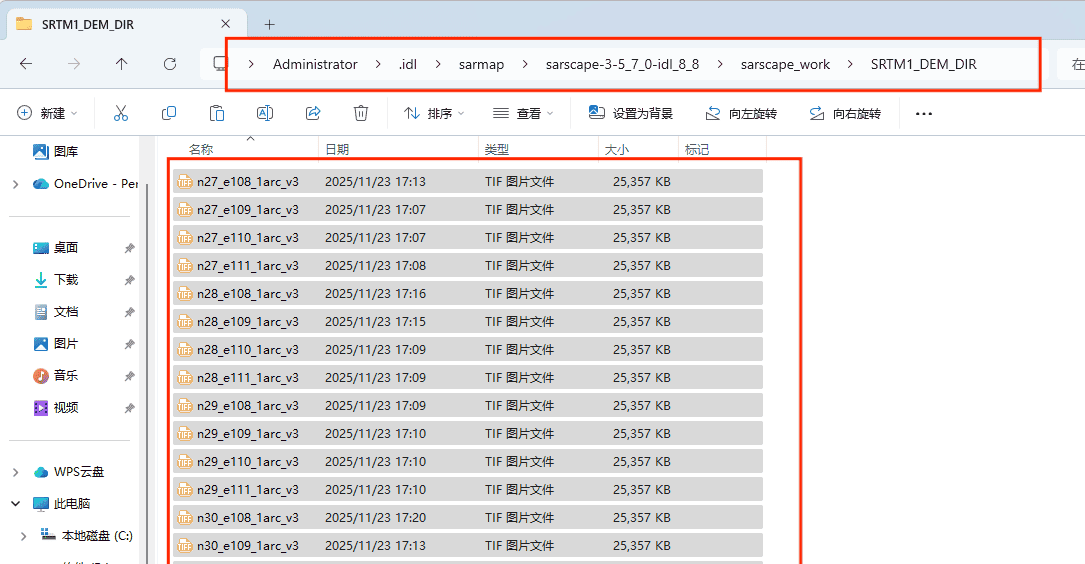Screen dimensions: 1085x564
Task: Click pin icon next to 图片
Action: (129, 344)
